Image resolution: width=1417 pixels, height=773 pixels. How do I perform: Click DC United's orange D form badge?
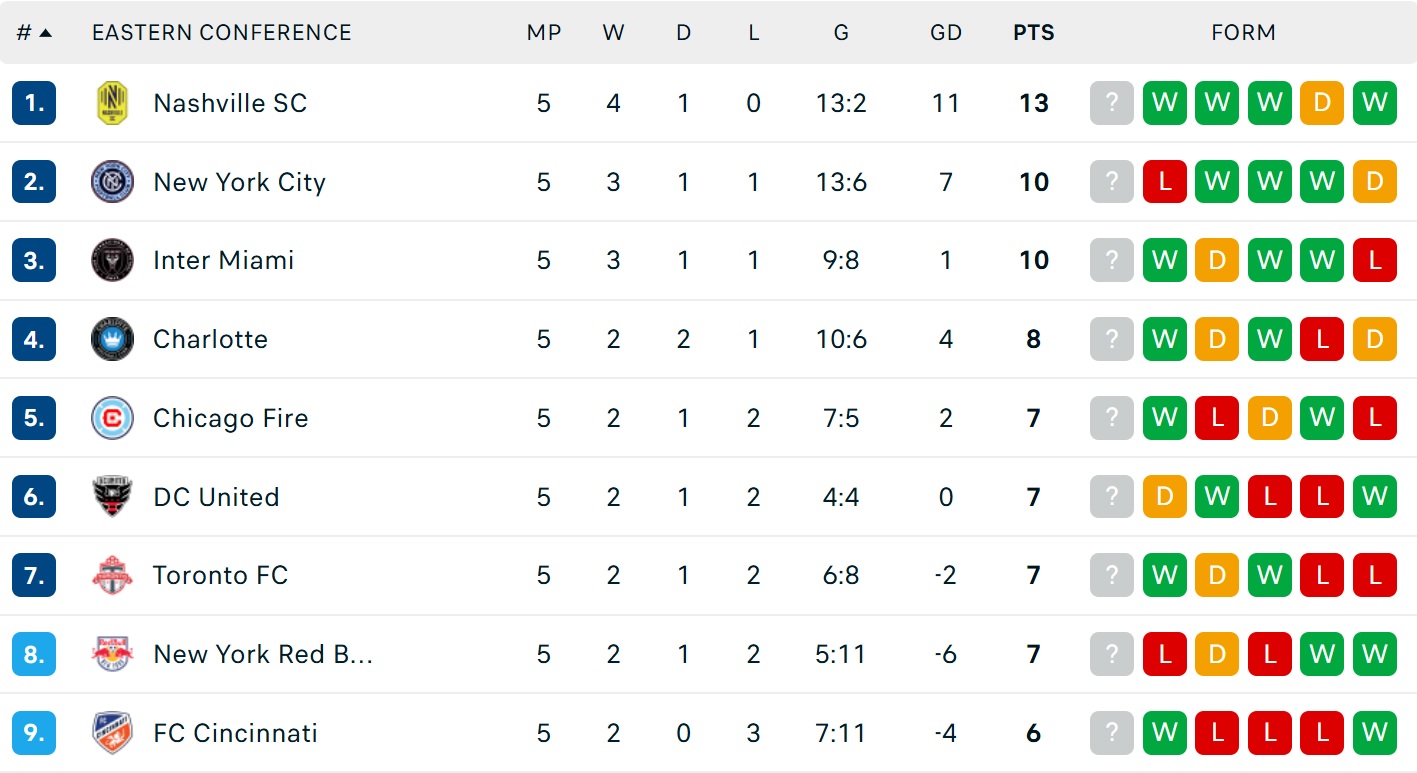1164,497
